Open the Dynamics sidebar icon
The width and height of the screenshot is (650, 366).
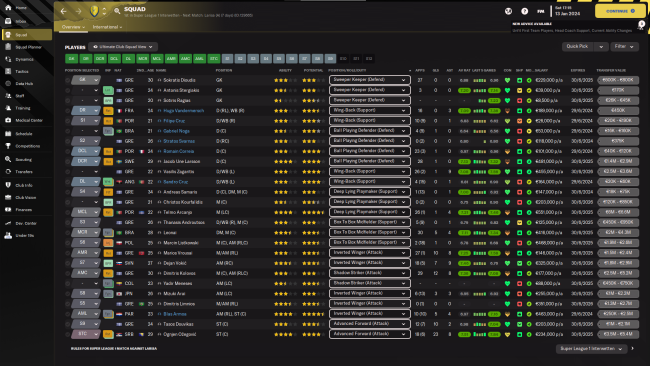tap(8, 59)
